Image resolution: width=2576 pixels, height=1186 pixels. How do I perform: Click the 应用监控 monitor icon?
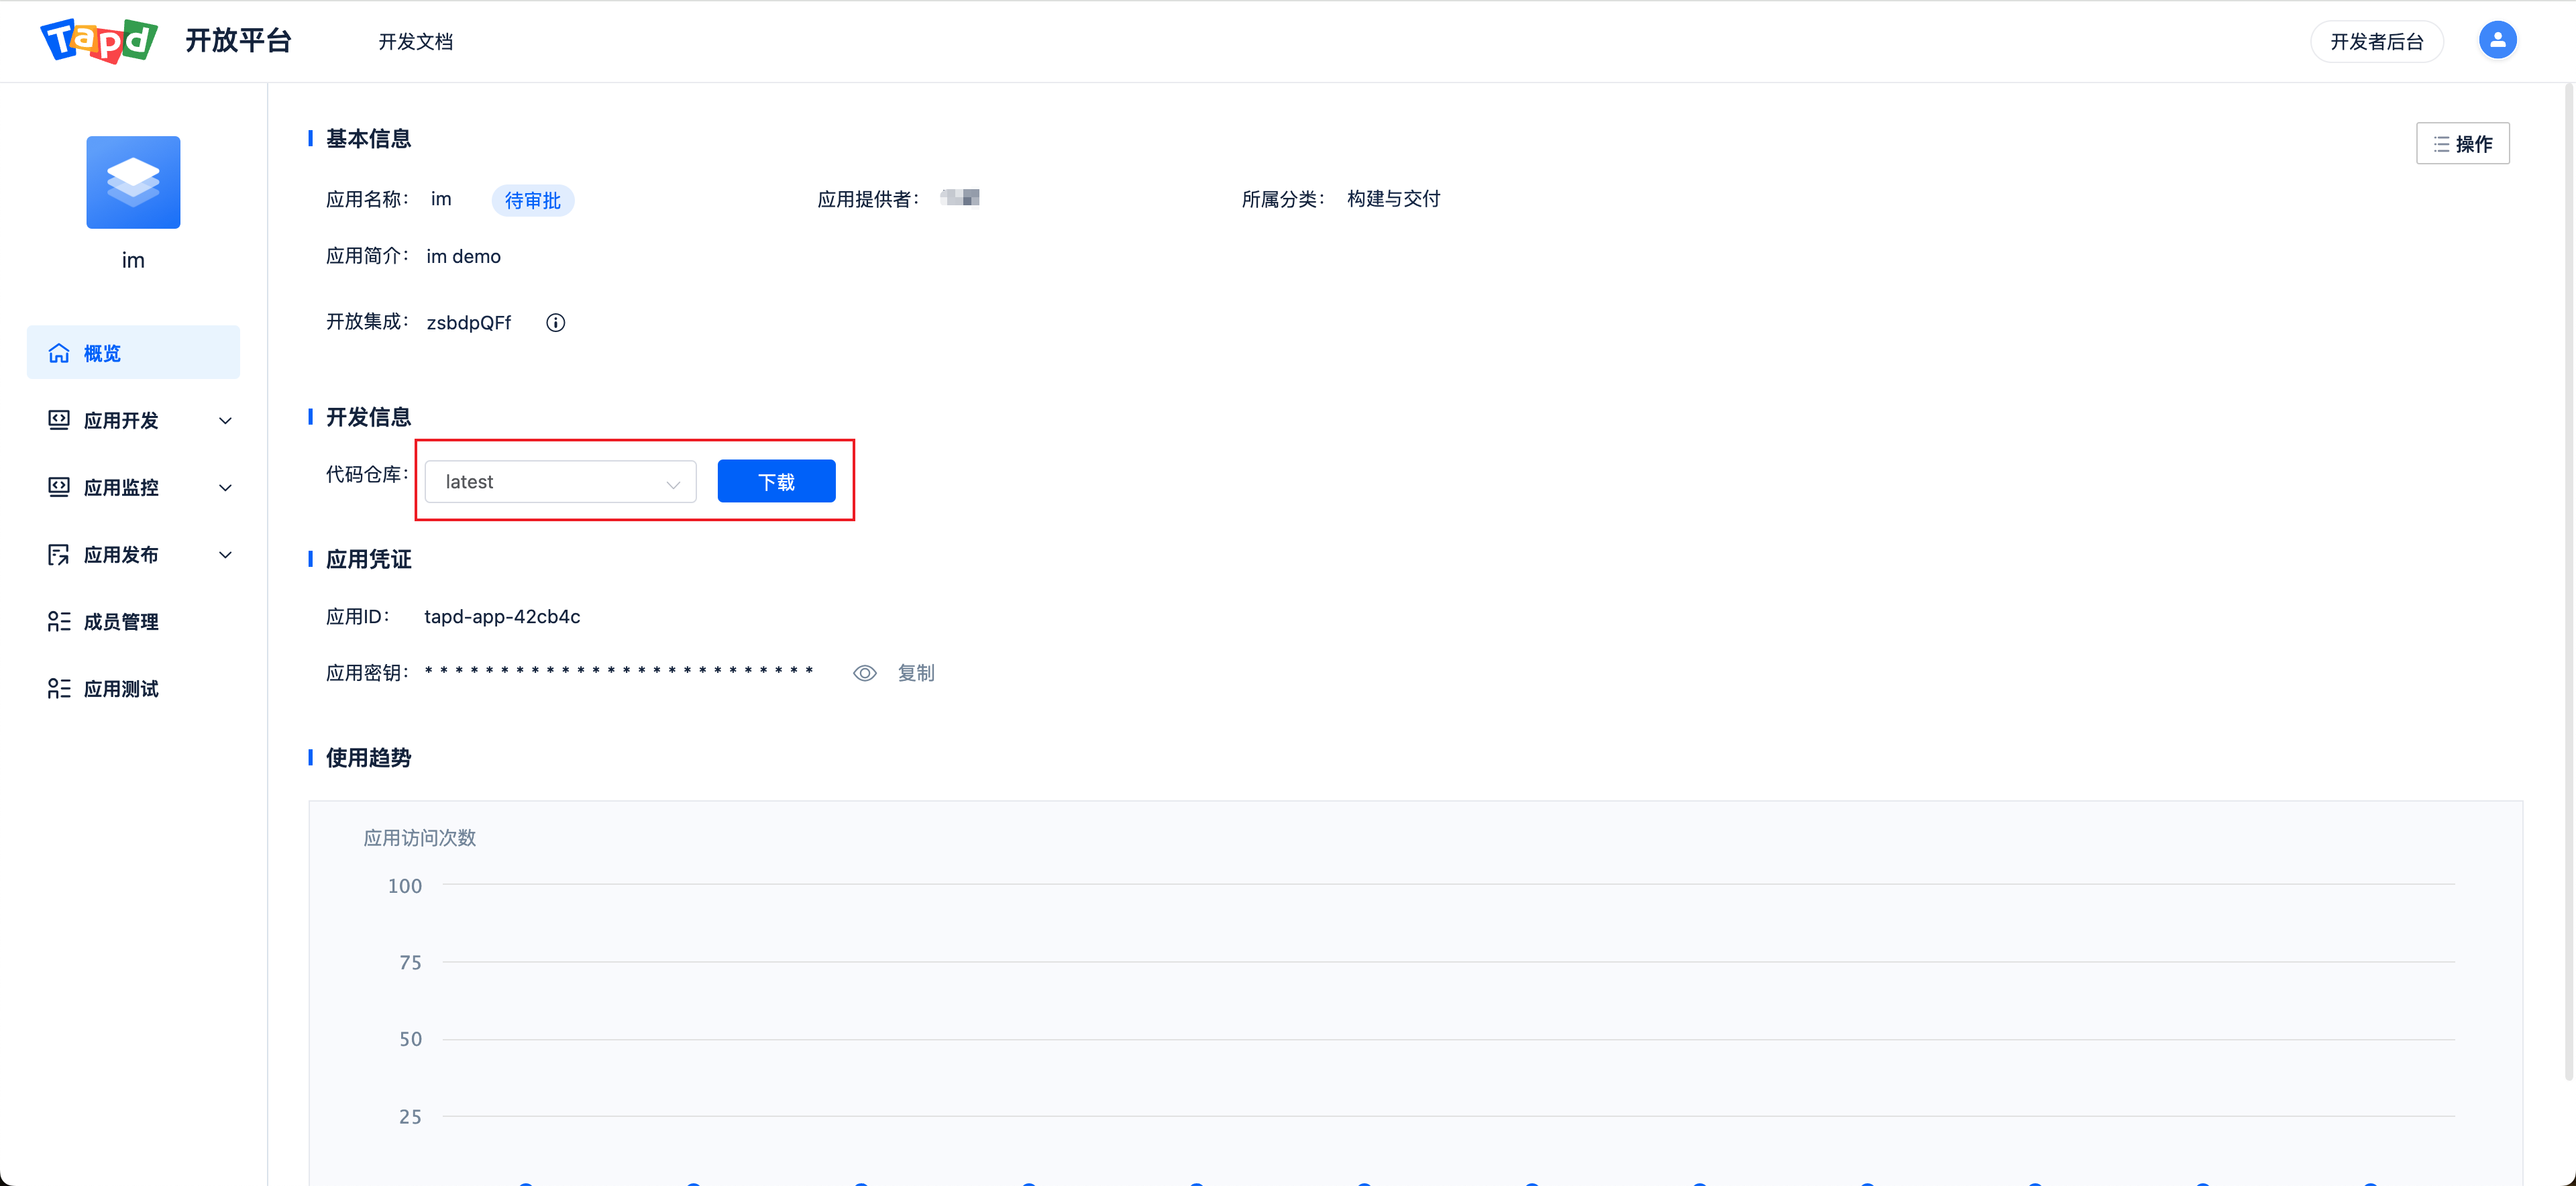(x=59, y=487)
